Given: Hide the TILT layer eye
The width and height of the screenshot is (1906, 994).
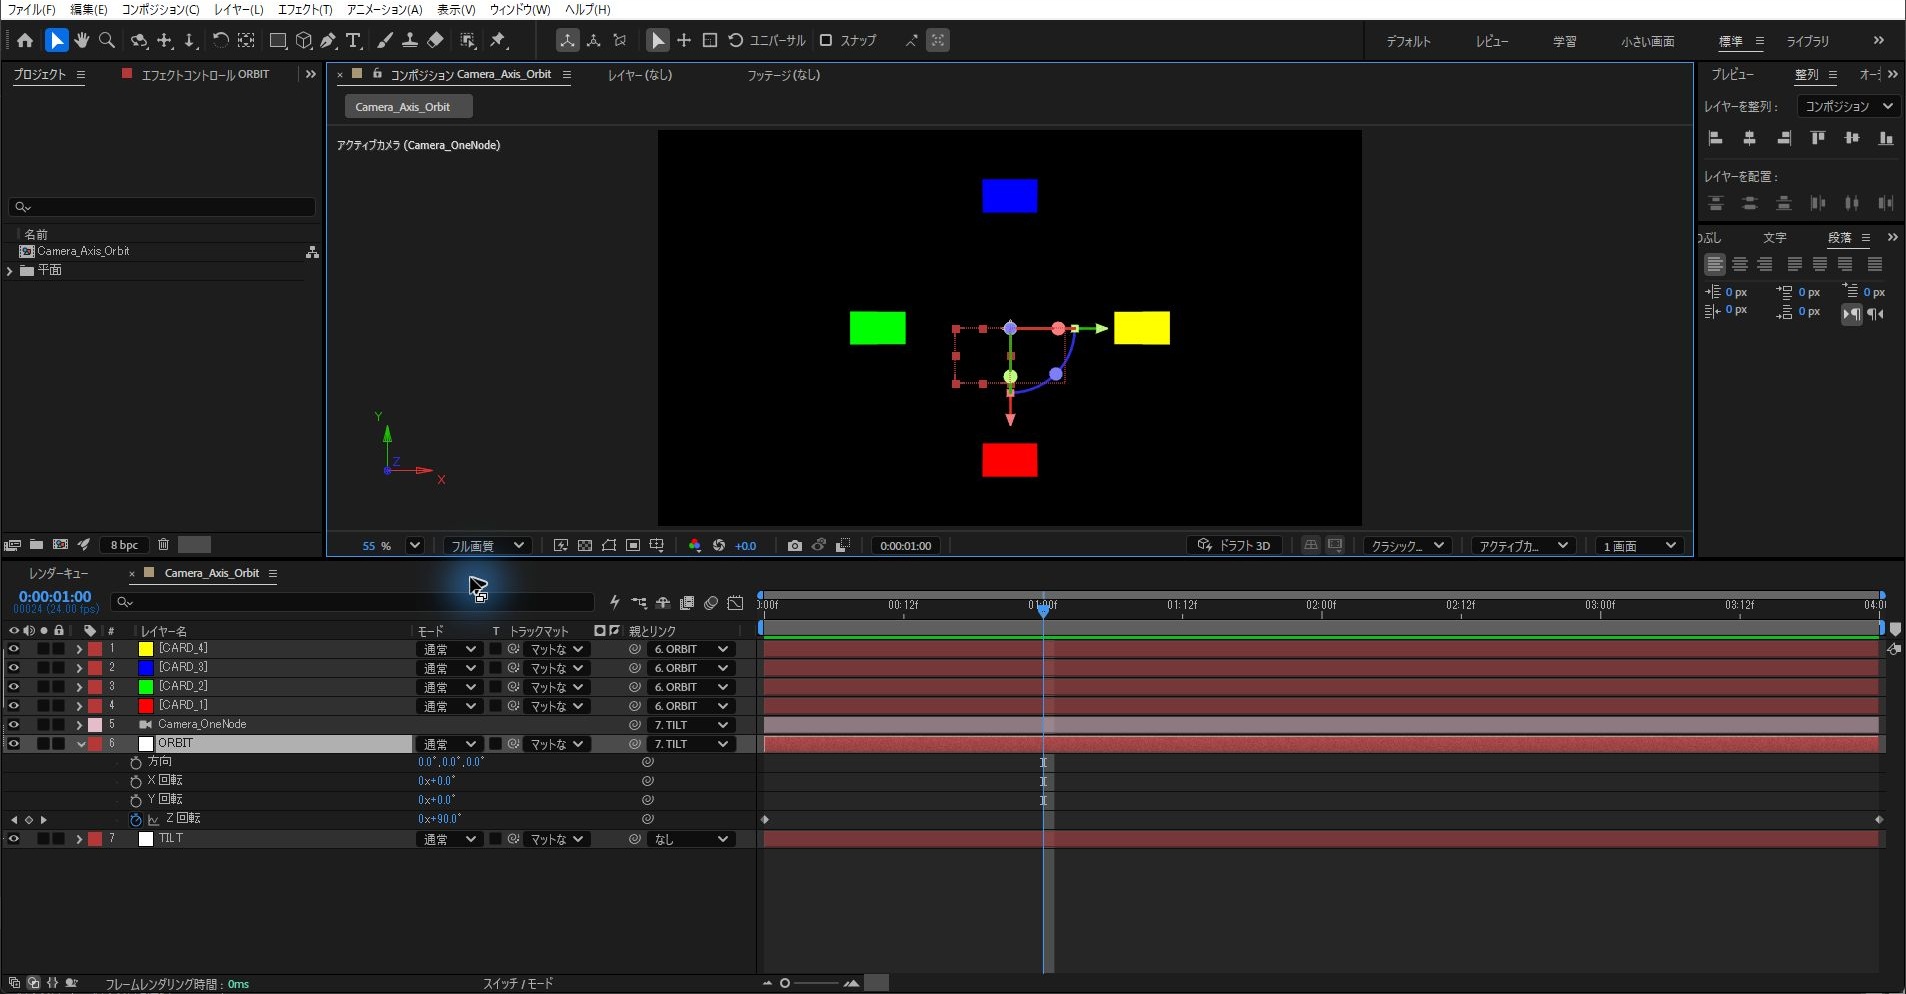Looking at the screenshot, I should pyautogui.click(x=14, y=839).
